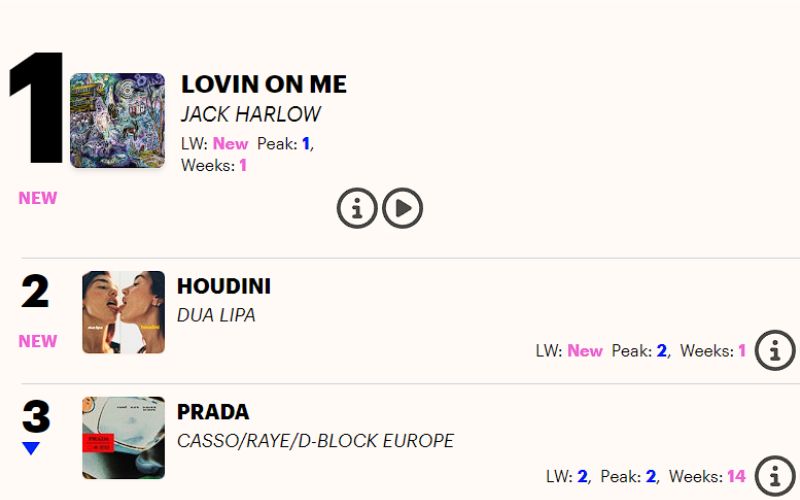Image resolution: width=800 pixels, height=500 pixels.
Task: Open the info icon for Houdini
Action: (x=775, y=351)
